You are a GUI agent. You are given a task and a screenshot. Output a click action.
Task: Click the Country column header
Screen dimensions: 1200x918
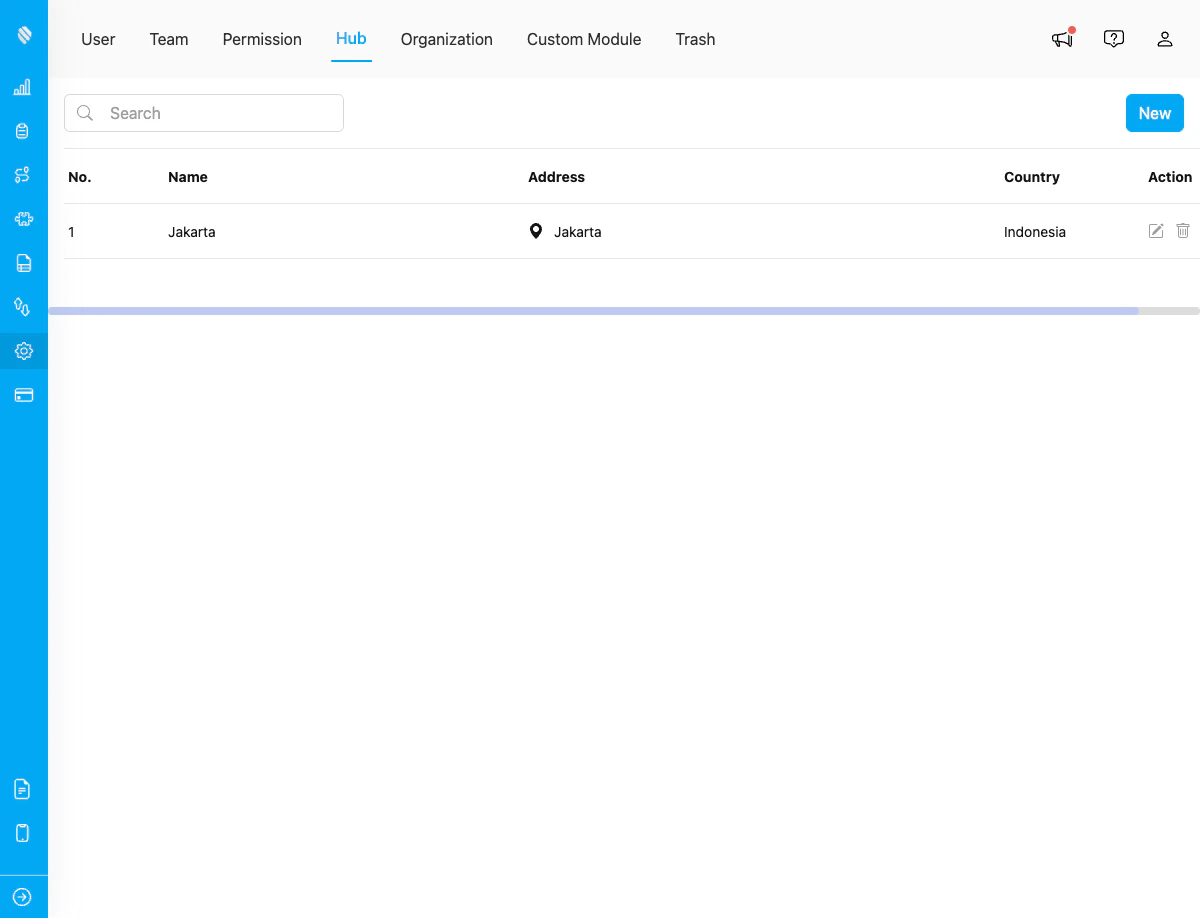click(x=1032, y=177)
